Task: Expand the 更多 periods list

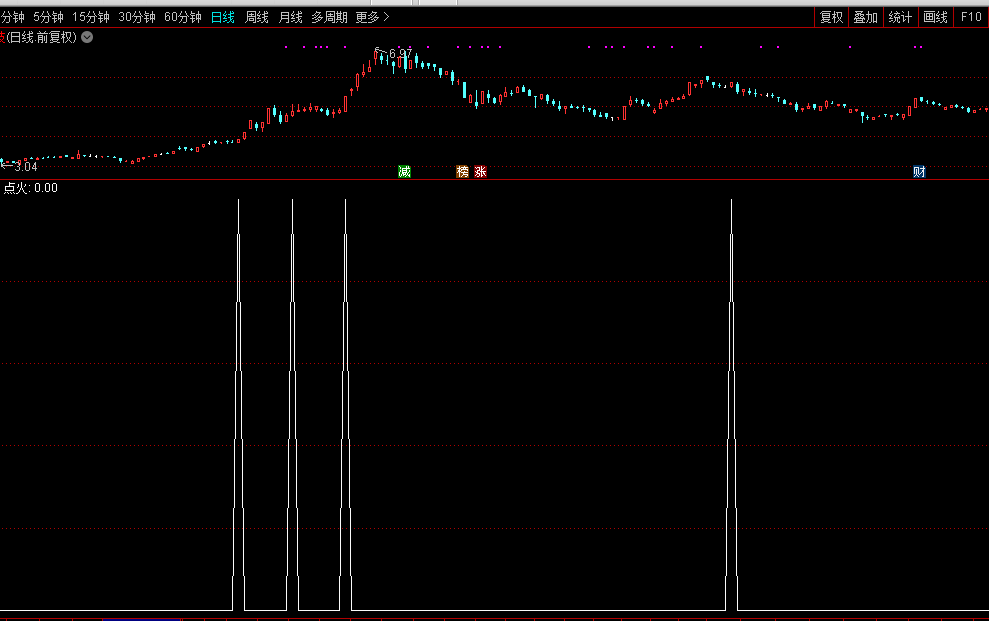Action: [372, 17]
